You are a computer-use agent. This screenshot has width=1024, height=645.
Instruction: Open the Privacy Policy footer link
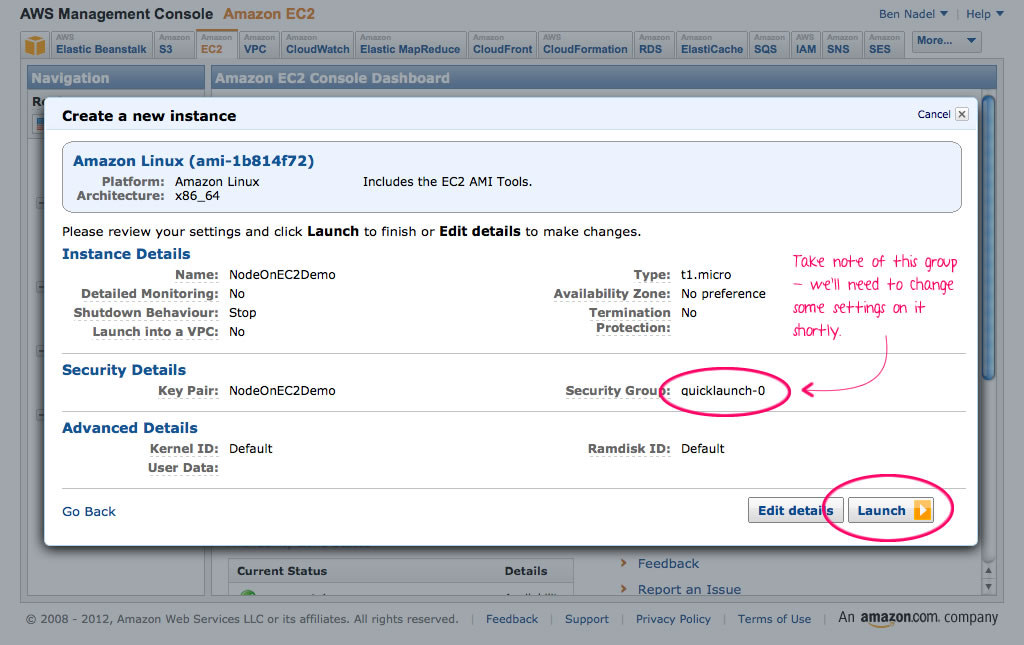[673, 619]
